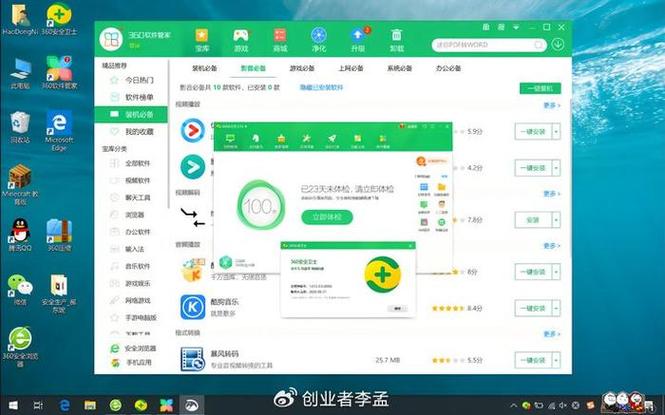Screen dimensions: 665x415
Task: Click the green 一键装机 button
Action: (x=540, y=88)
